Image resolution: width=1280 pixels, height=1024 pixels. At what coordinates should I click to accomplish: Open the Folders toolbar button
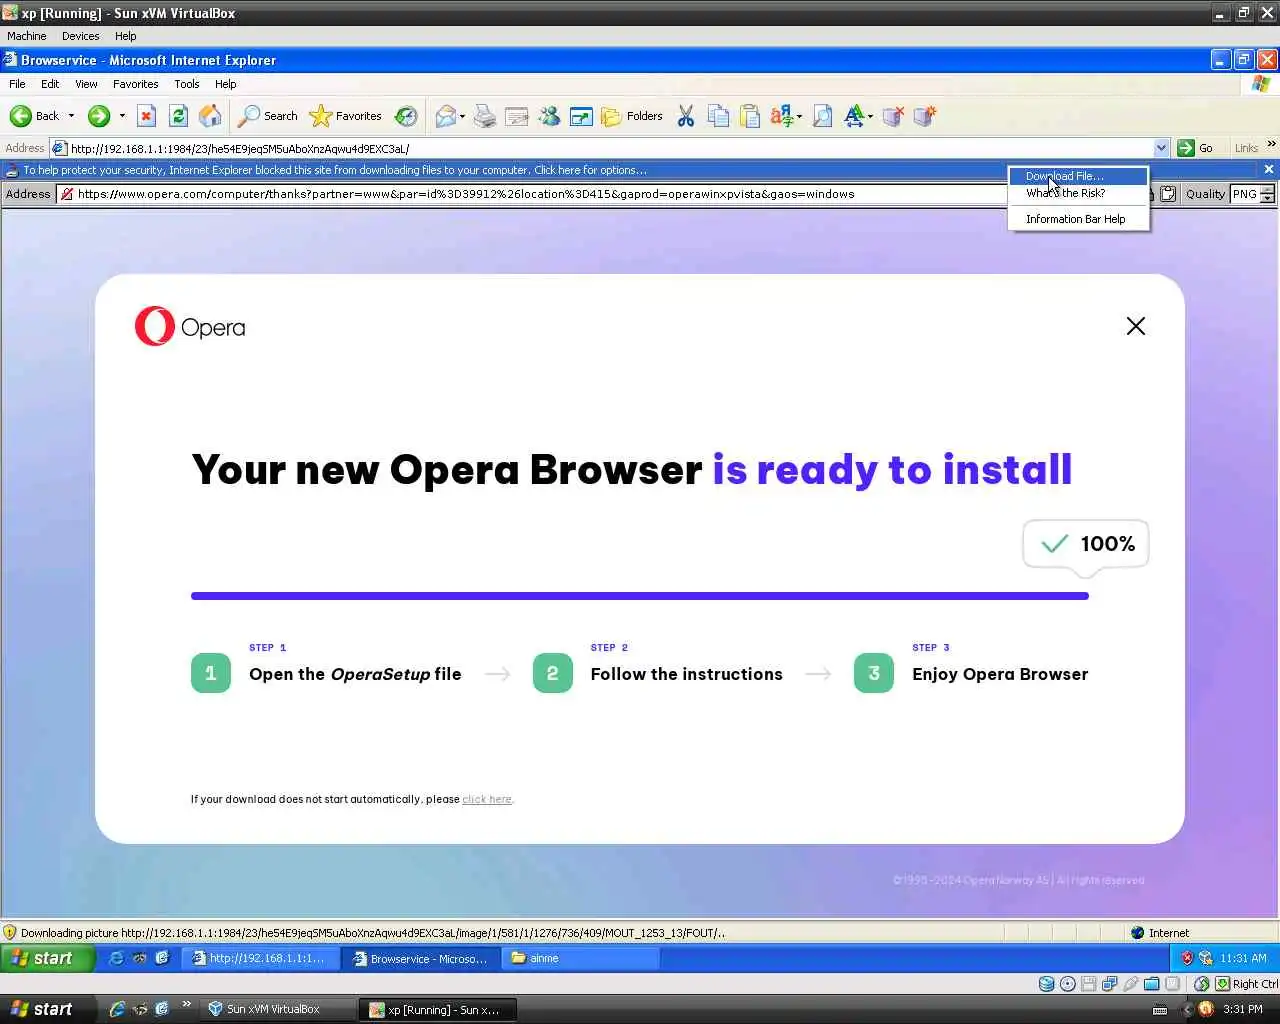click(x=632, y=117)
